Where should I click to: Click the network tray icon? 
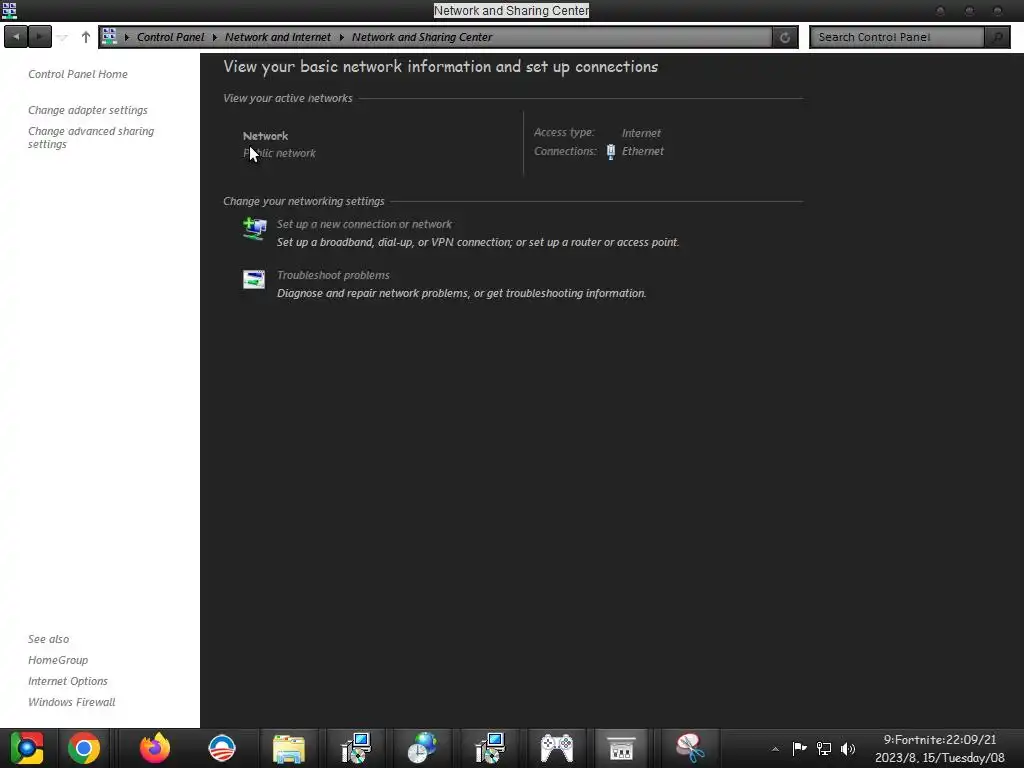(824, 749)
